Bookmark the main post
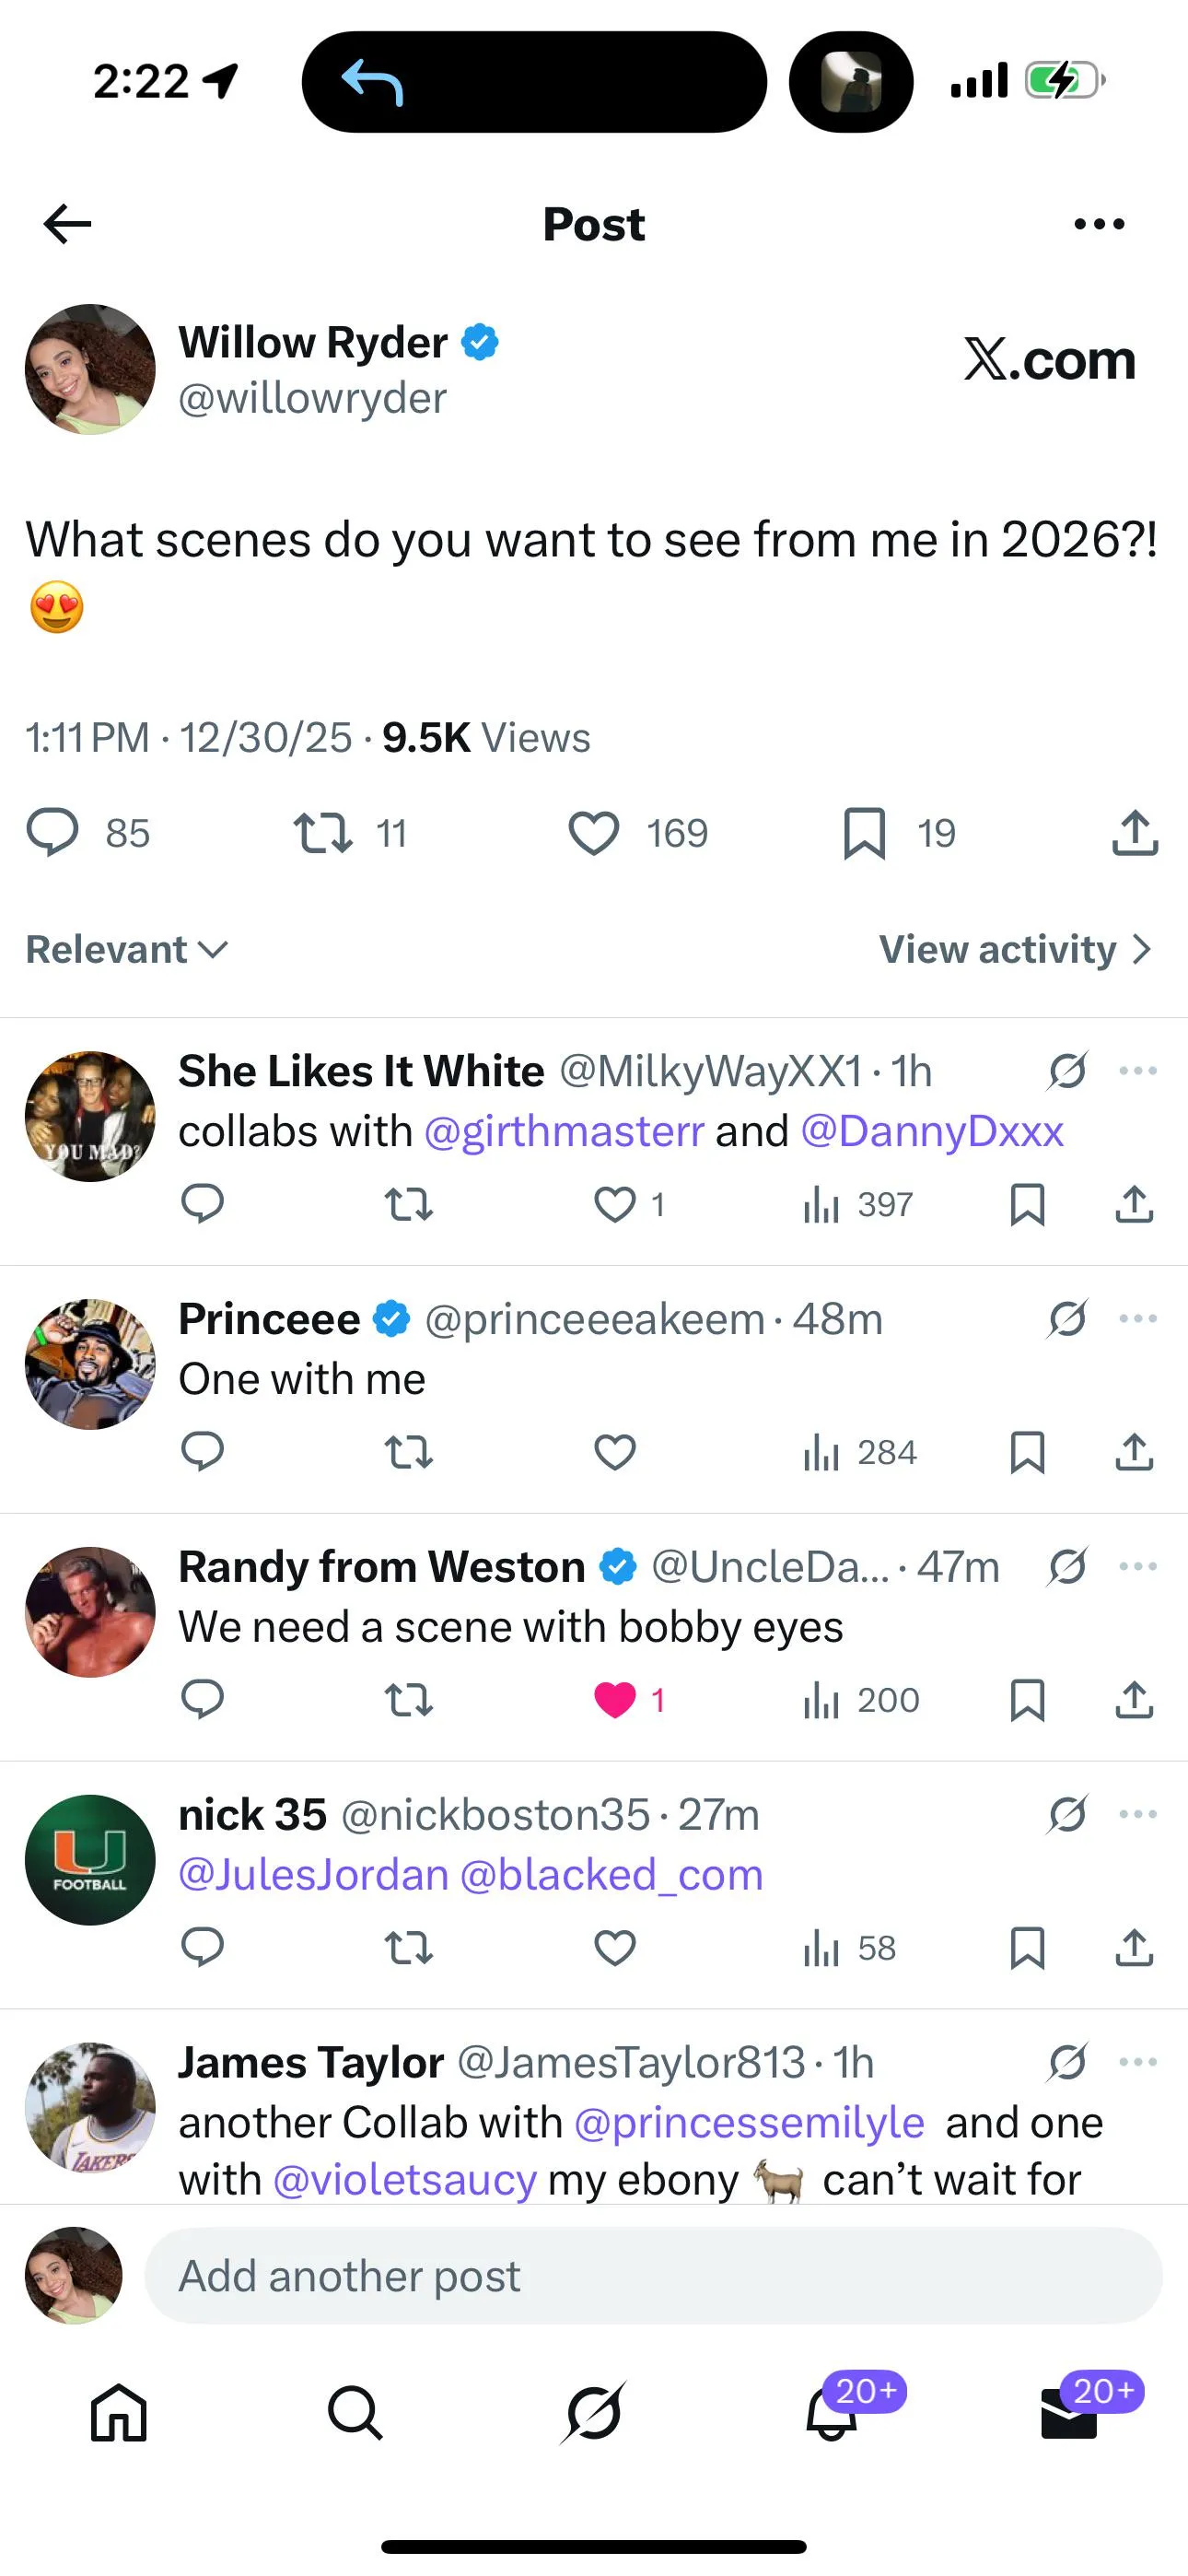The image size is (1188, 2576). pyautogui.click(x=864, y=833)
